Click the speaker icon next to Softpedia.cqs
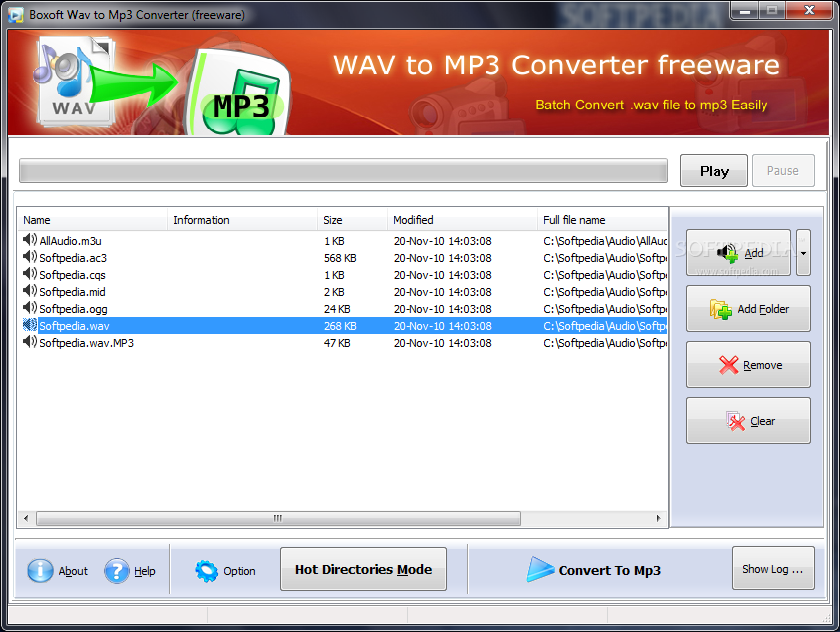Viewport: 840px width, 632px height. [x=29, y=274]
